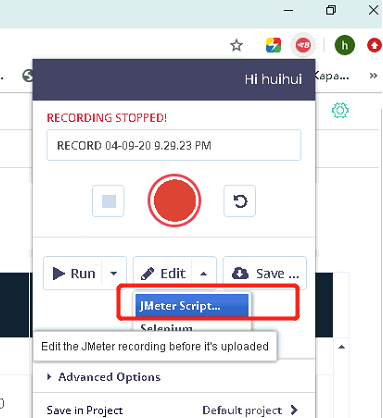The height and width of the screenshot is (418, 383).
Task: Select JMeter Script menu option
Action: click(192, 306)
